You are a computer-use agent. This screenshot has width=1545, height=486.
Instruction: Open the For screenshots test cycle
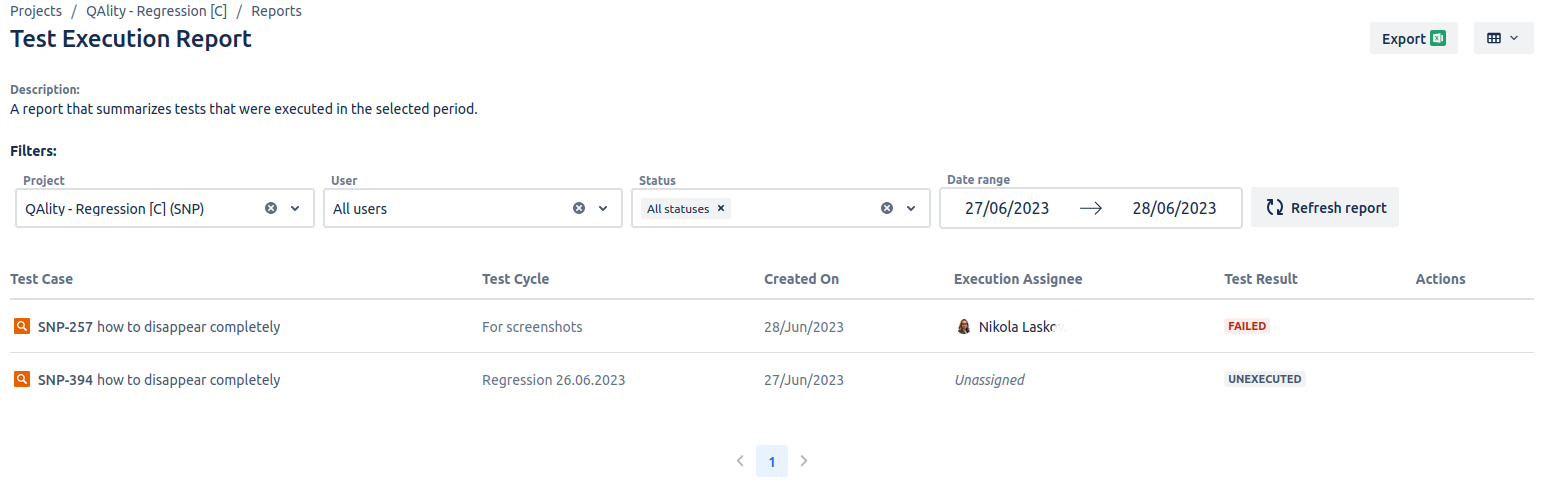(532, 326)
